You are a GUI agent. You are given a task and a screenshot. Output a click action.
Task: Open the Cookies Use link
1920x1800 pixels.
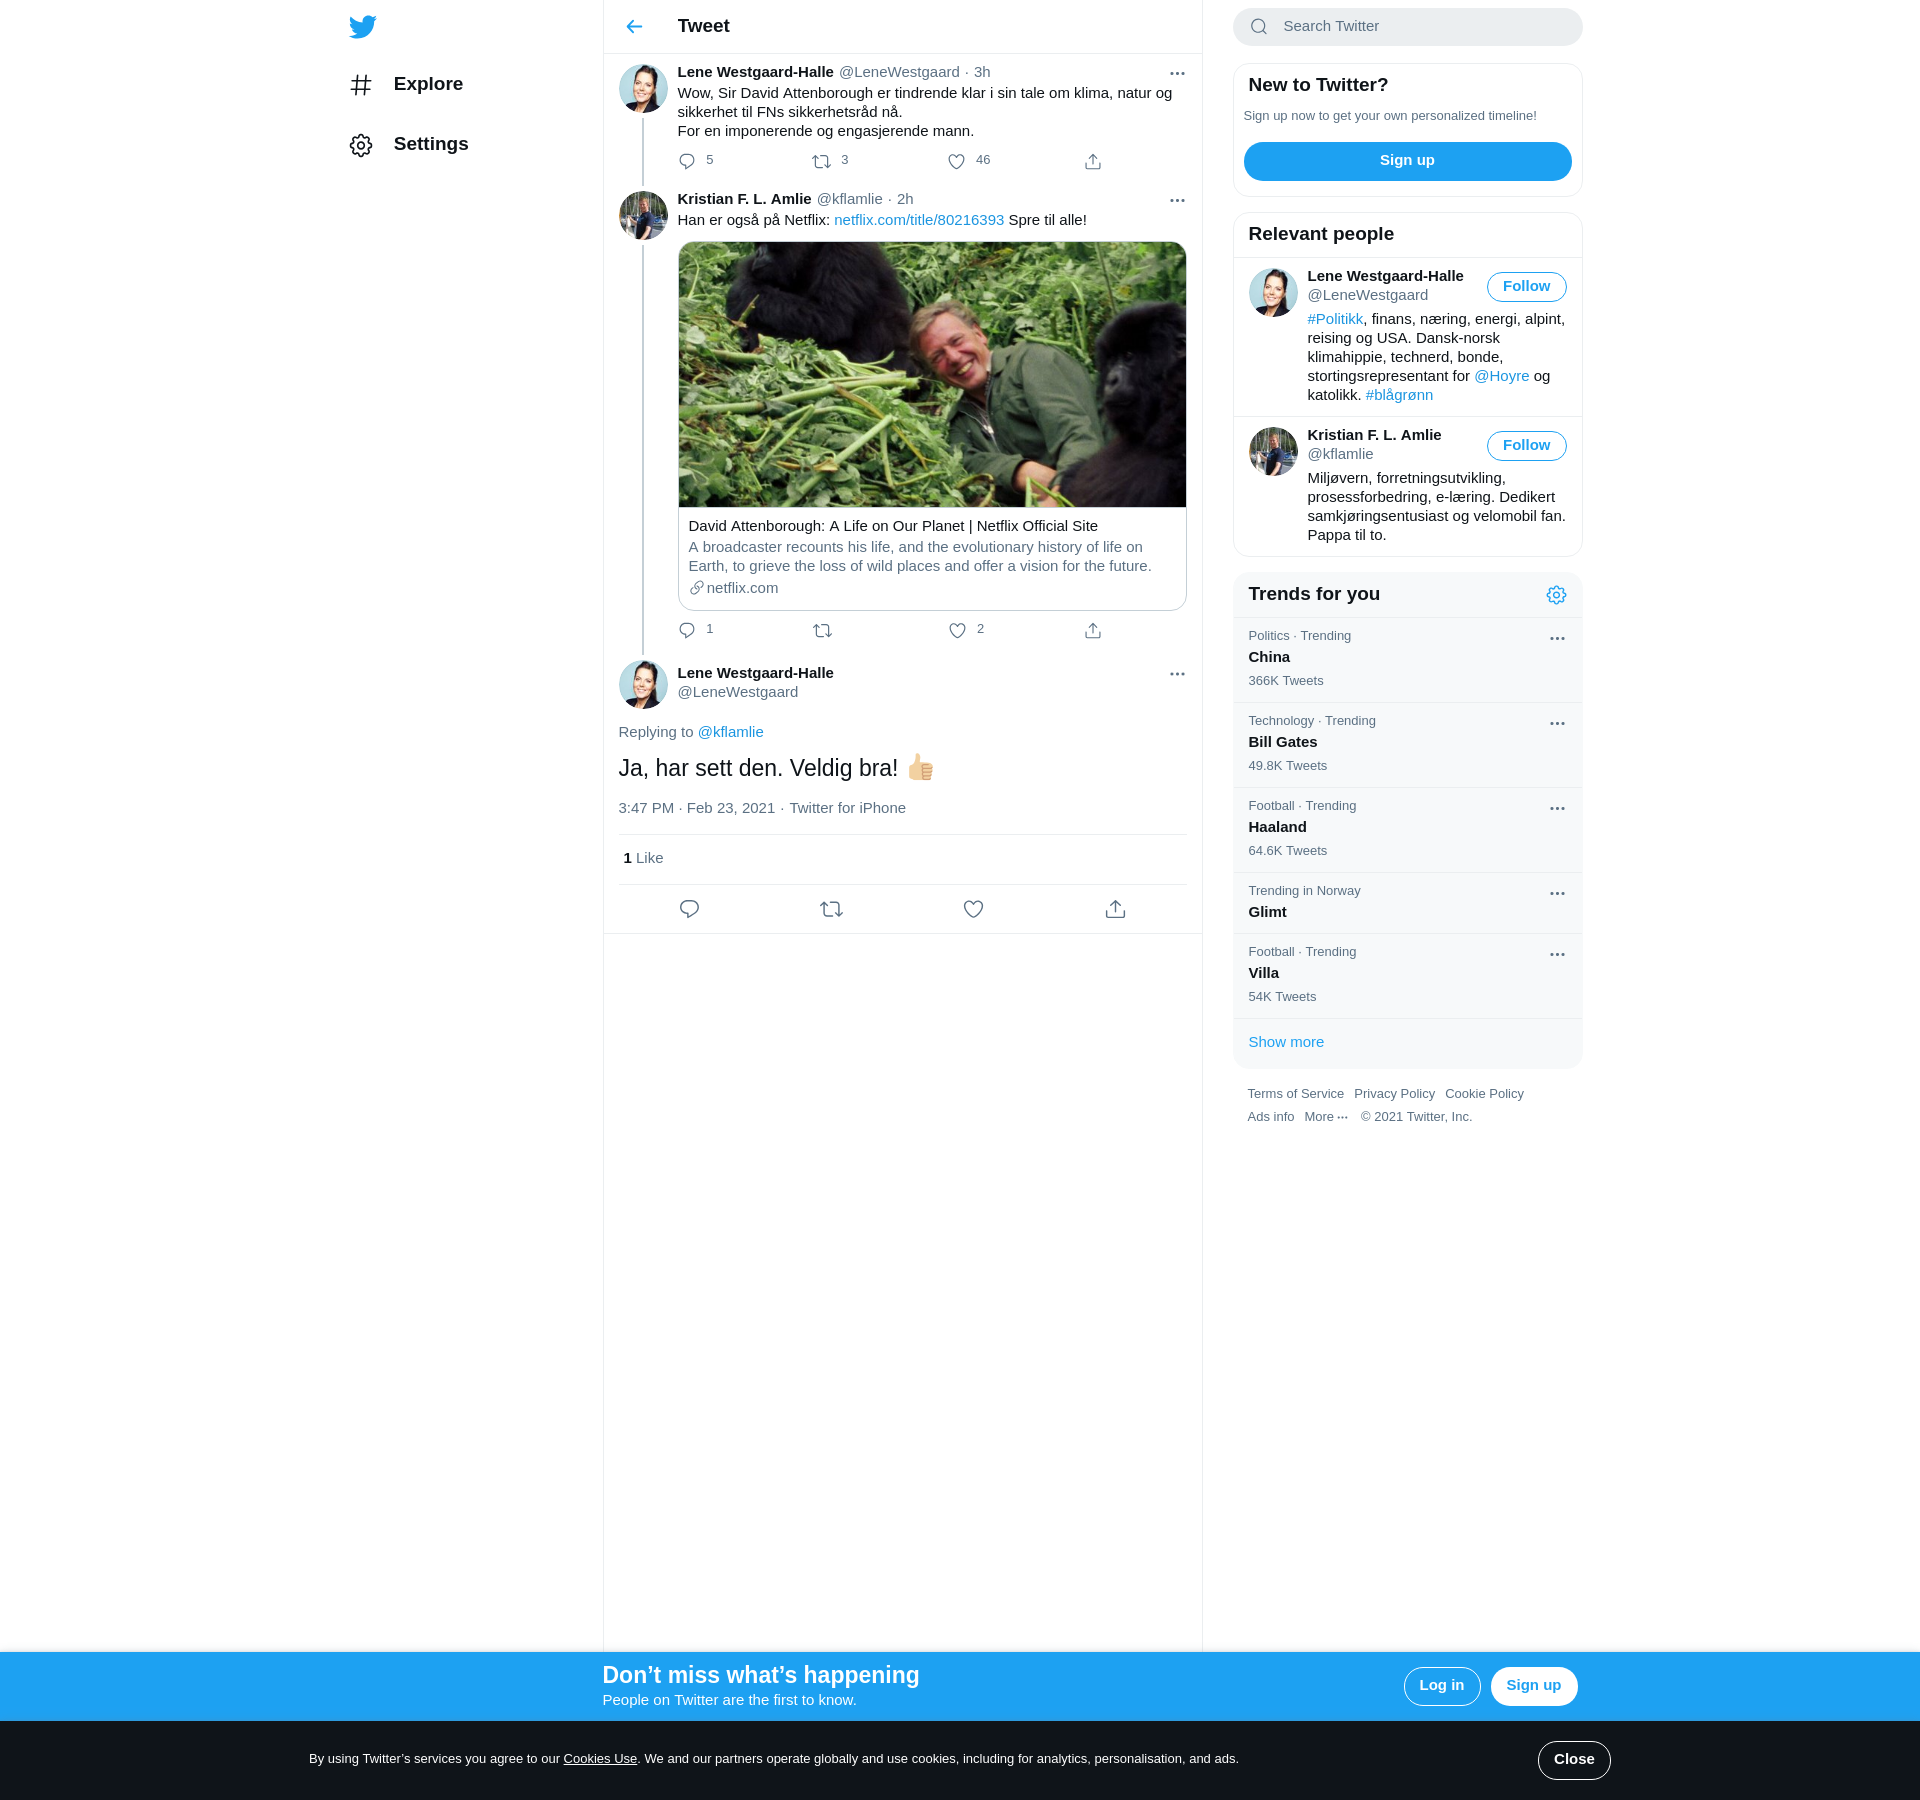pos(600,1759)
